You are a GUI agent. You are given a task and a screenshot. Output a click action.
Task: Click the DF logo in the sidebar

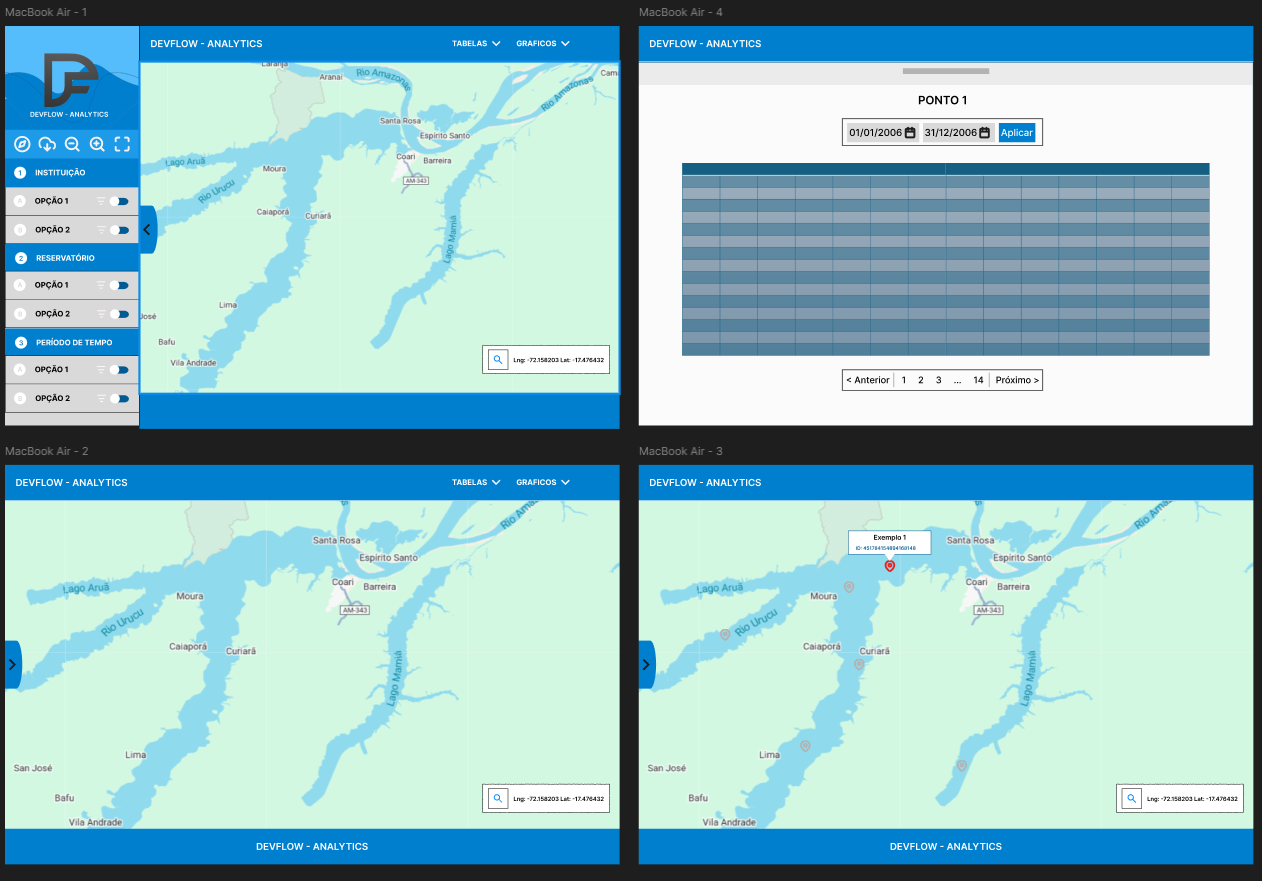tap(70, 81)
